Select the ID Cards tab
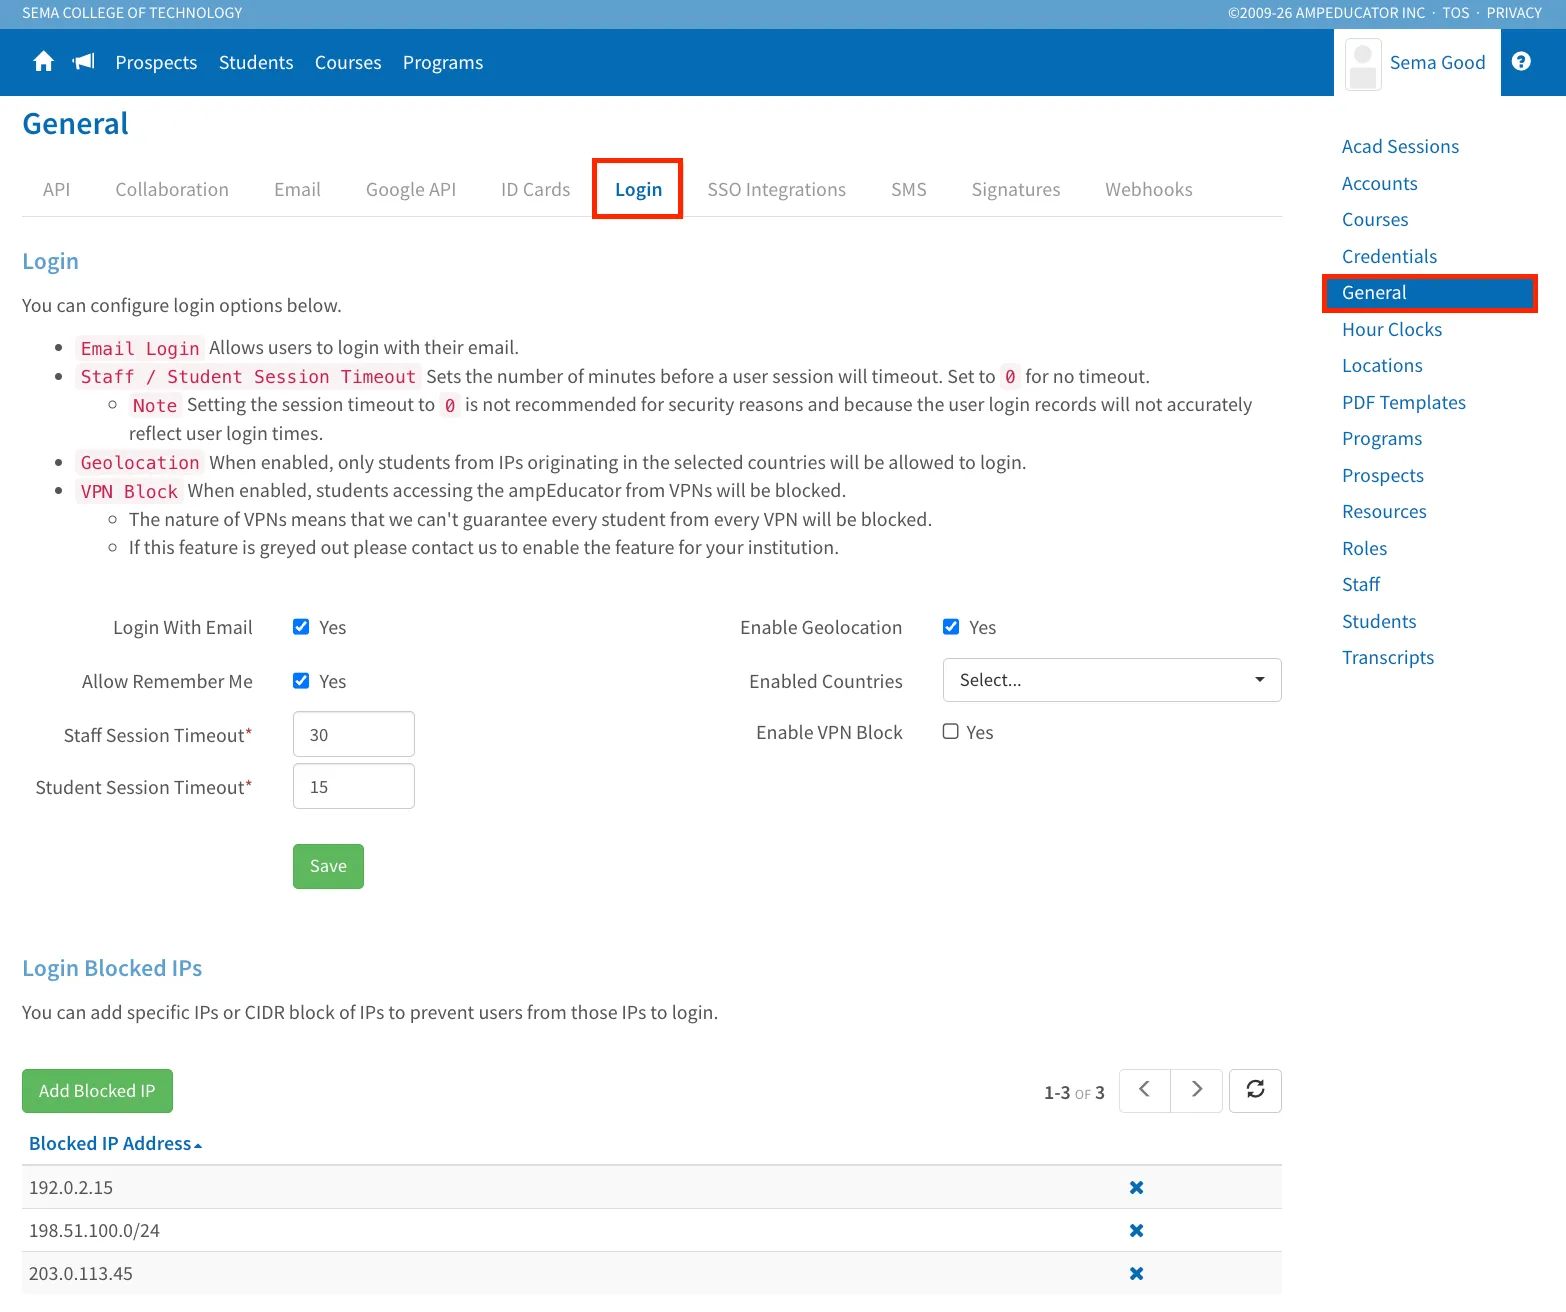Viewport: 1566px width, 1312px height. click(535, 190)
